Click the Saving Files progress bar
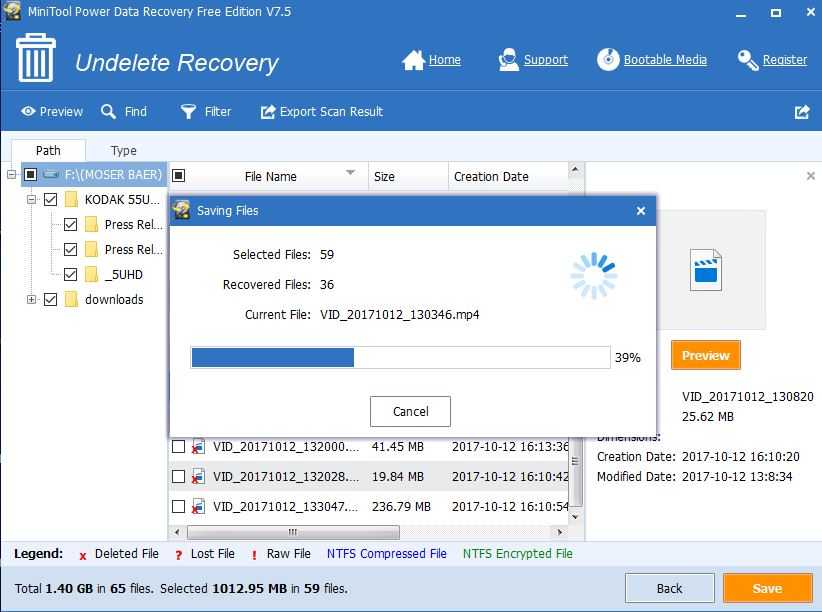This screenshot has width=822, height=612. pyautogui.click(x=401, y=357)
